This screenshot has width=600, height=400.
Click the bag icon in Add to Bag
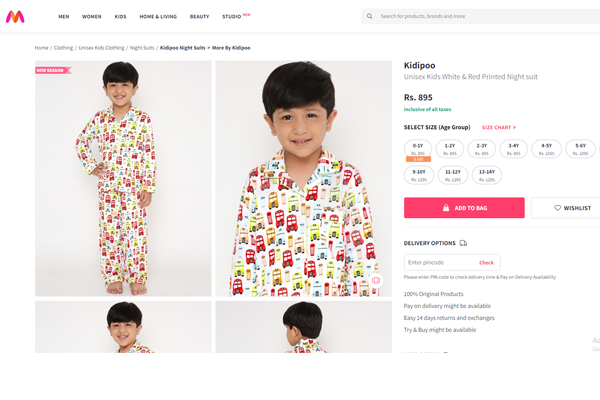click(445, 208)
